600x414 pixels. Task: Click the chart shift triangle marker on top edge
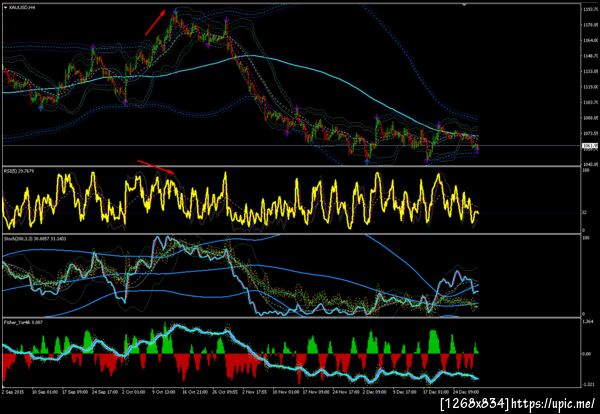point(464,5)
